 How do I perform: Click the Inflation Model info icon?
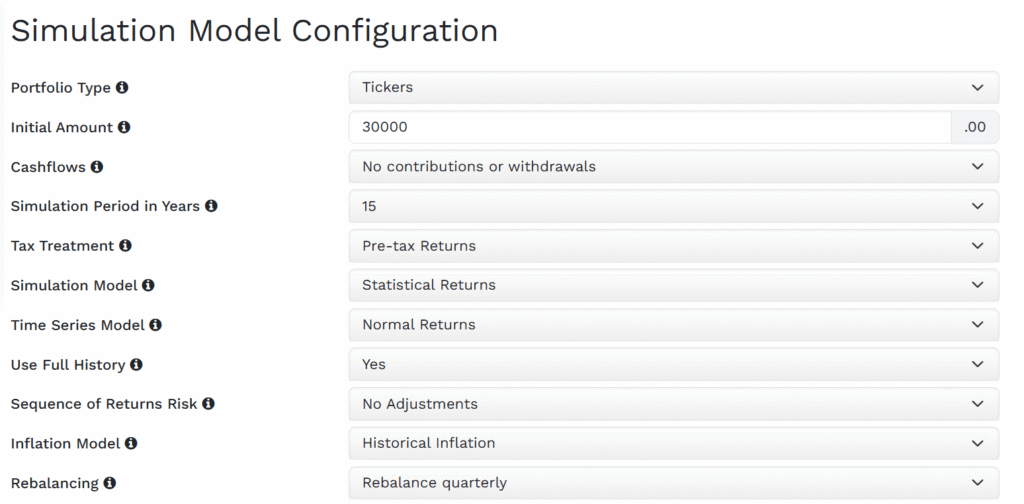(131, 443)
